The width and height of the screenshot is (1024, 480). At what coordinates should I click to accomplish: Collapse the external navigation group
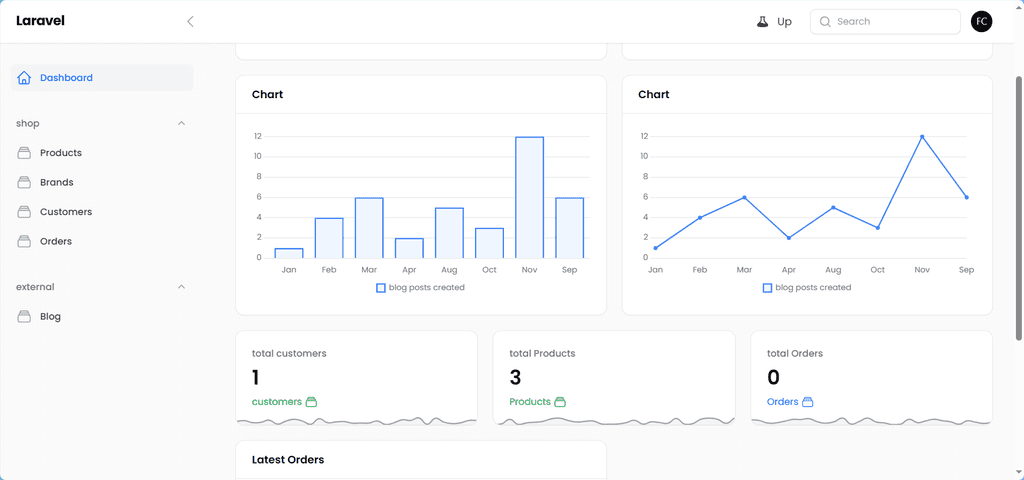pyautogui.click(x=182, y=287)
